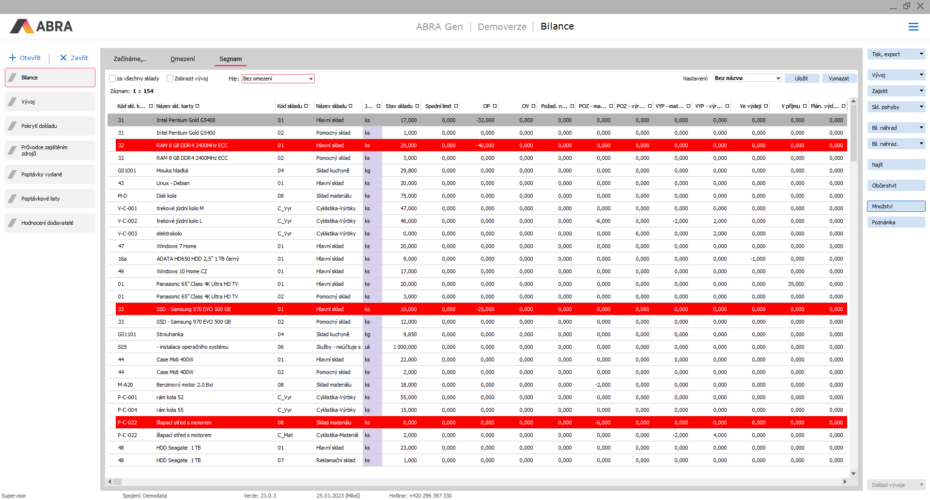The height and width of the screenshot is (500, 930).
Task: Click filter box in Kód skl. karty header
Action: 151,106
